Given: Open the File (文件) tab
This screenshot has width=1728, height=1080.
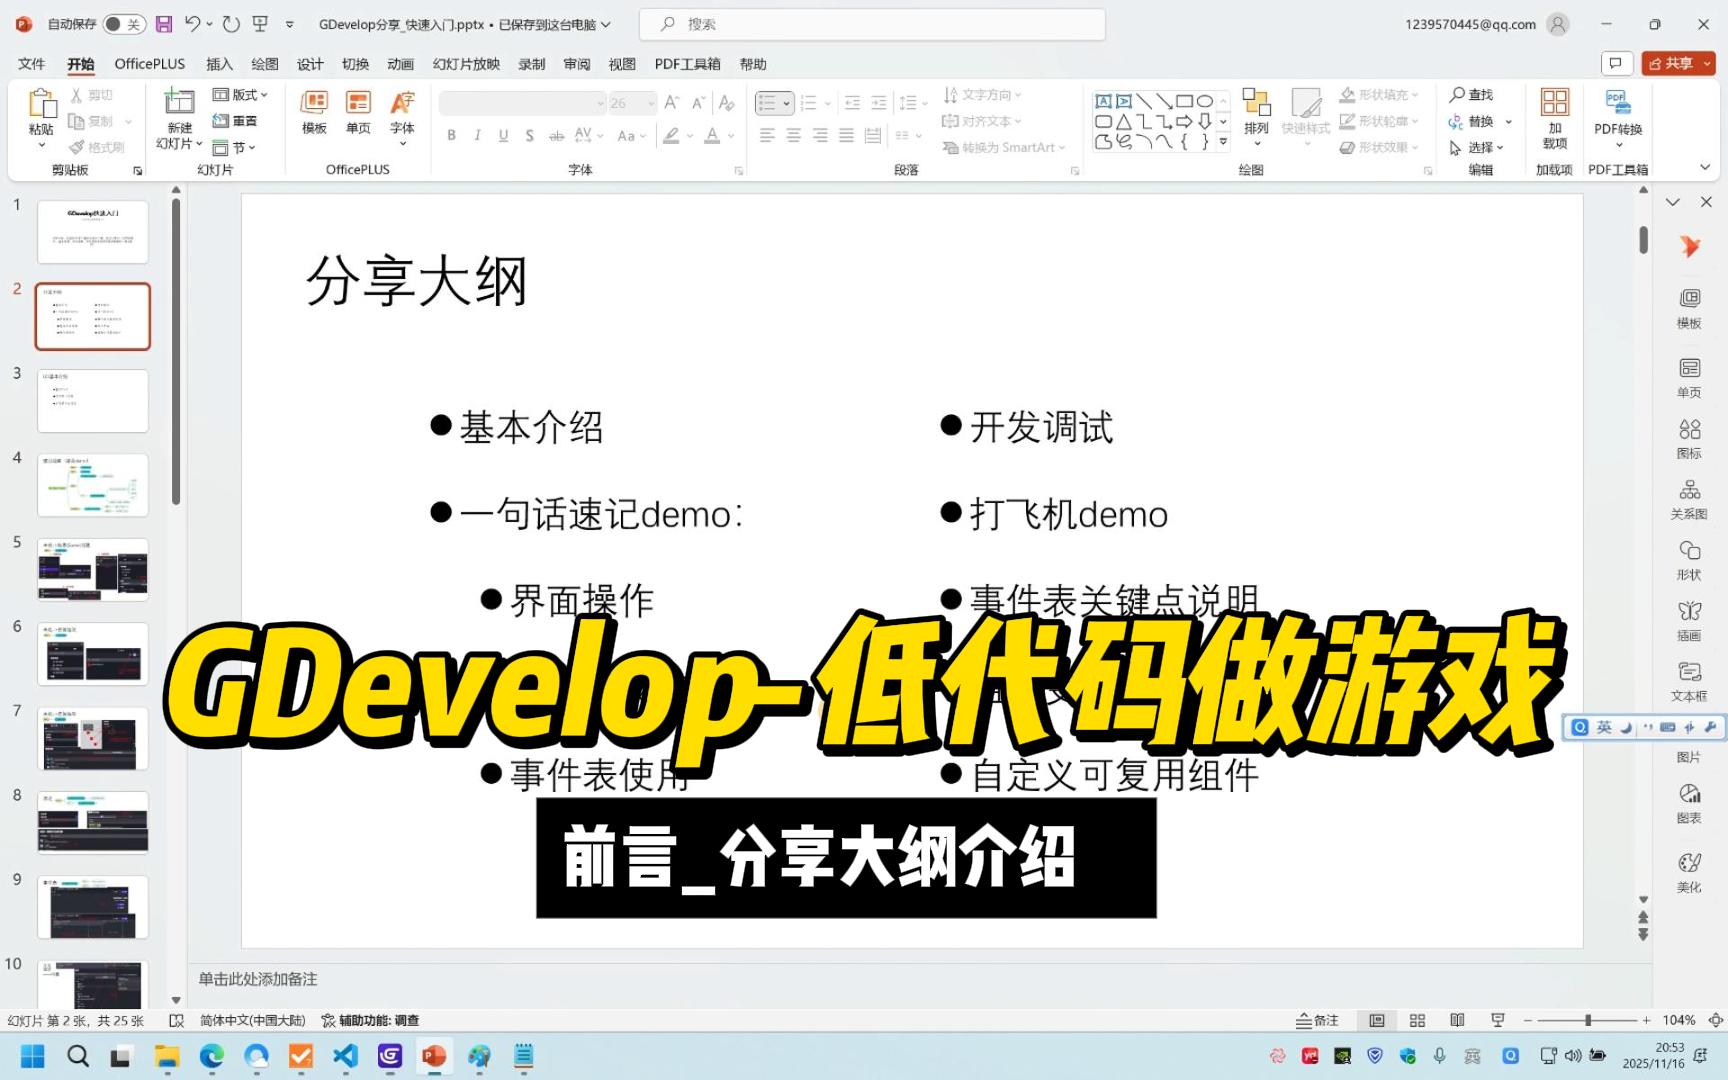Looking at the screenshot, I should pos(31,63).
